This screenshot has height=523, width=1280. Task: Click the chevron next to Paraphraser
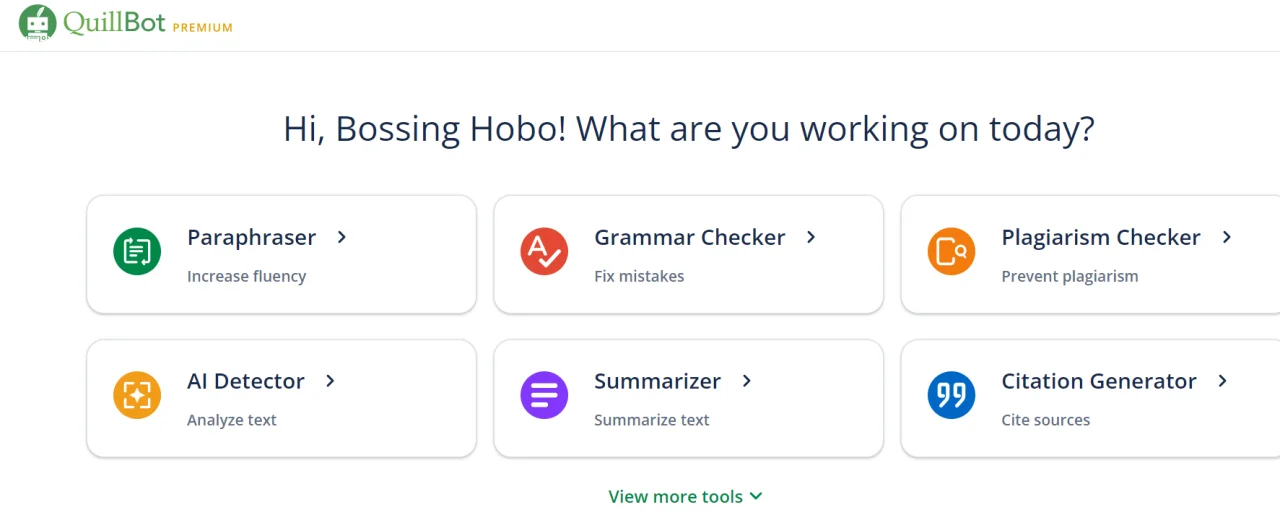click(342, 237)
